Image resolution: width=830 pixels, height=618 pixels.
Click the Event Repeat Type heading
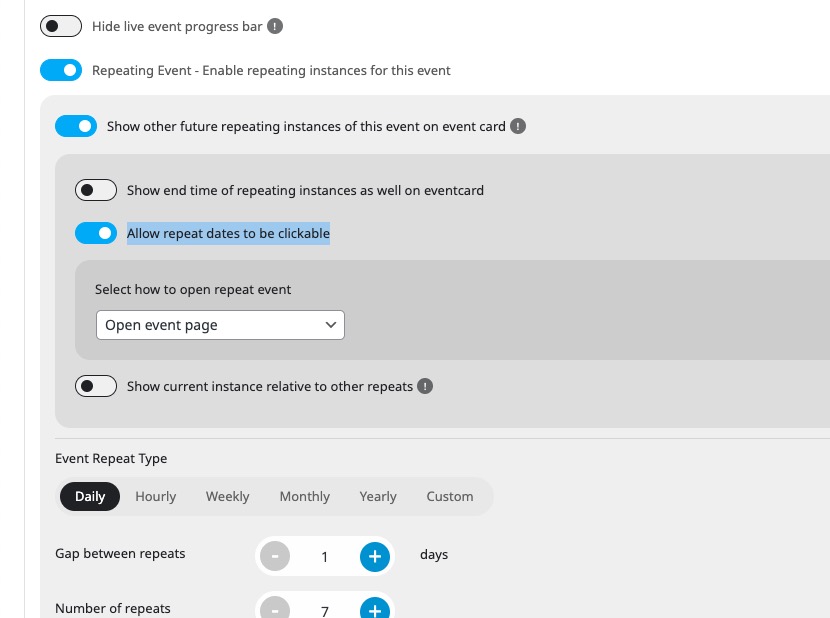111,459
